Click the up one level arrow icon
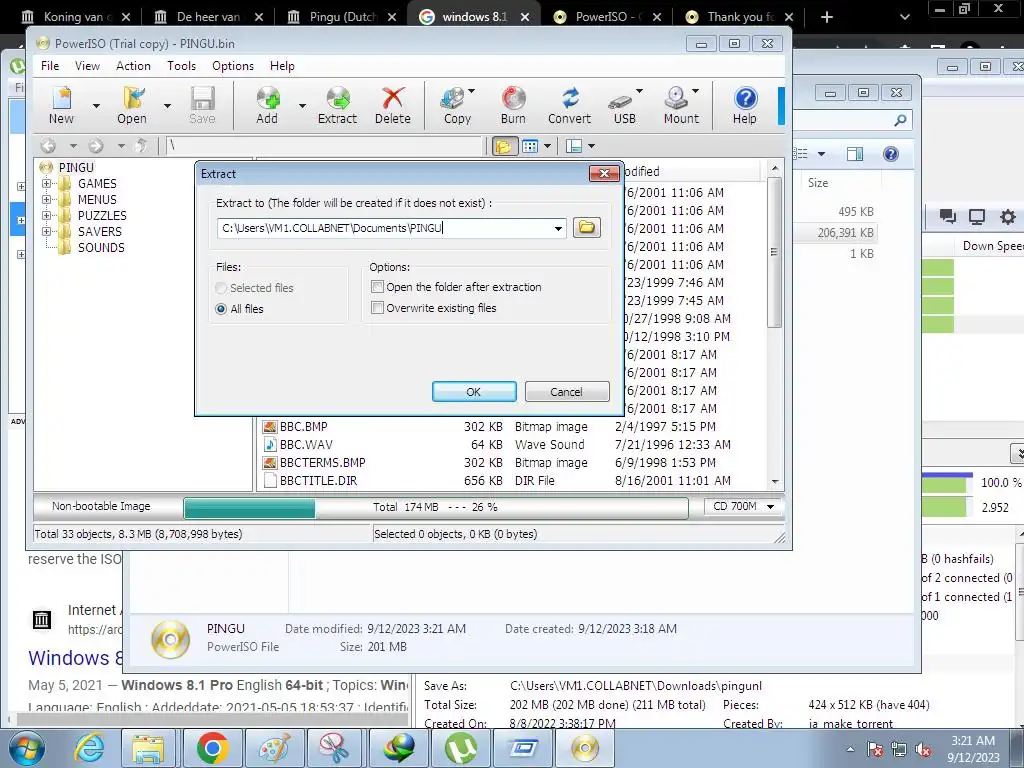1024x768 pixels. coord(141,146)
